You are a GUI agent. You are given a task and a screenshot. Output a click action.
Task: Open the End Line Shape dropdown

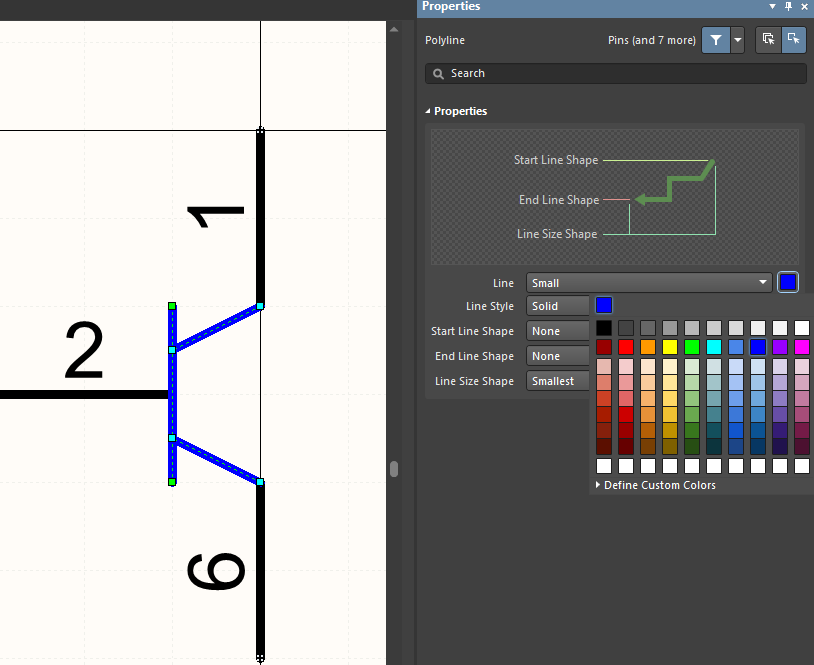(x=558, y=355)
